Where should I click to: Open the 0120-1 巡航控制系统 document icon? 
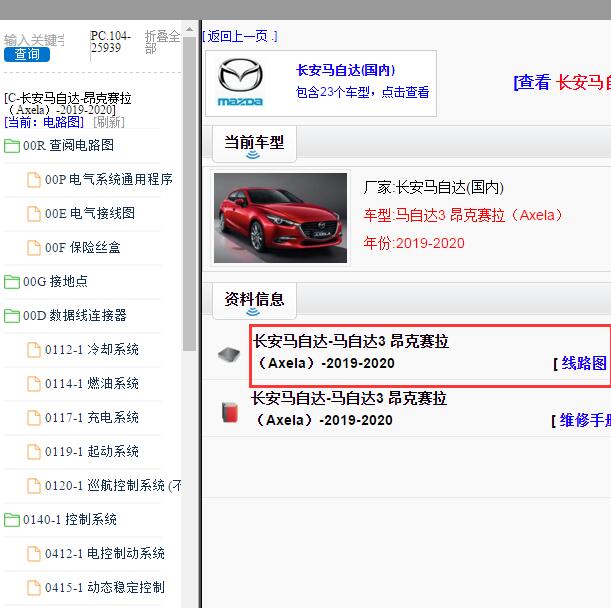[x=34, y=486]
